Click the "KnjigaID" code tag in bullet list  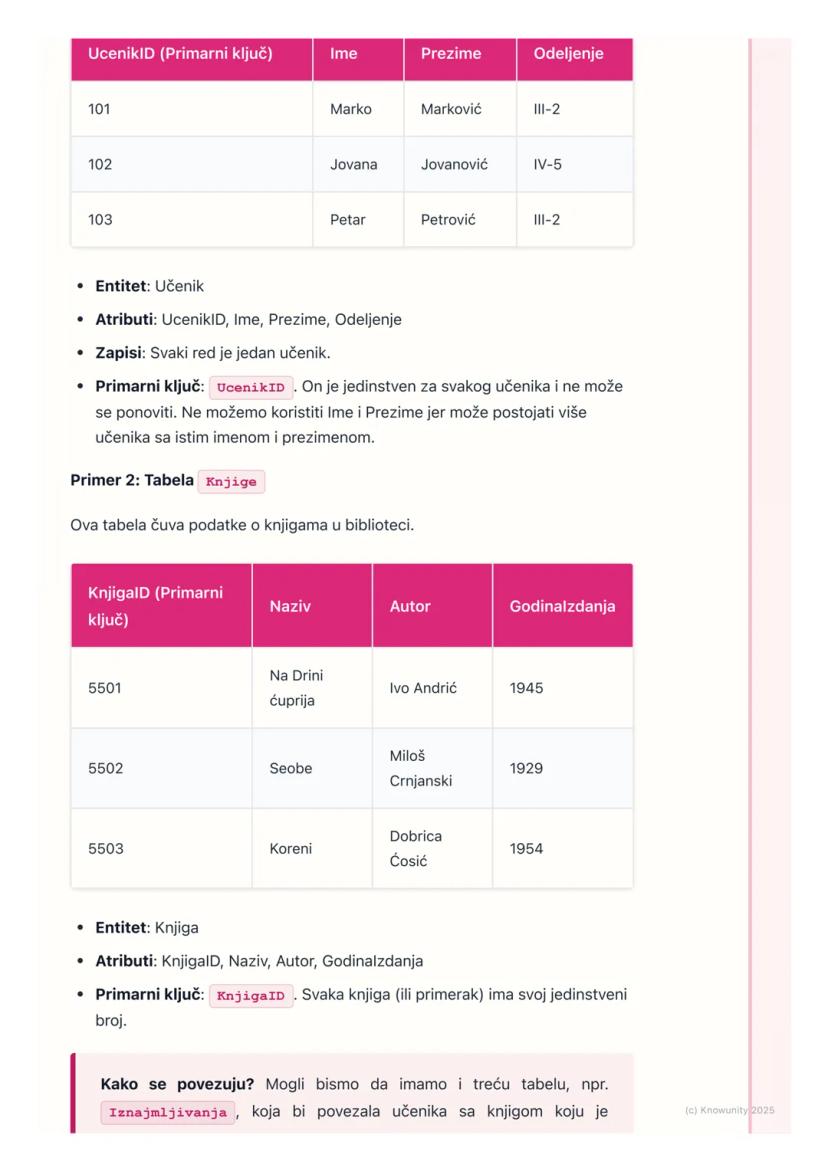tap(251, 996)
